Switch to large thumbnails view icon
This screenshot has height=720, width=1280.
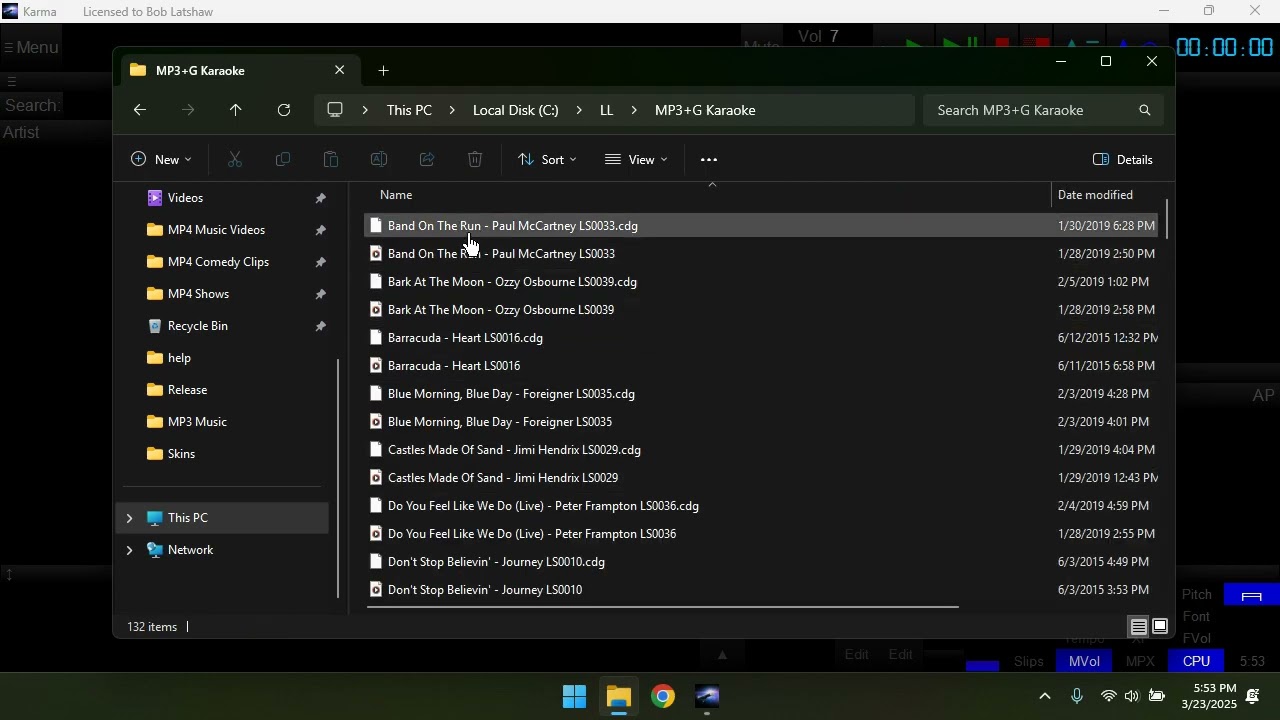point(1160,627)
